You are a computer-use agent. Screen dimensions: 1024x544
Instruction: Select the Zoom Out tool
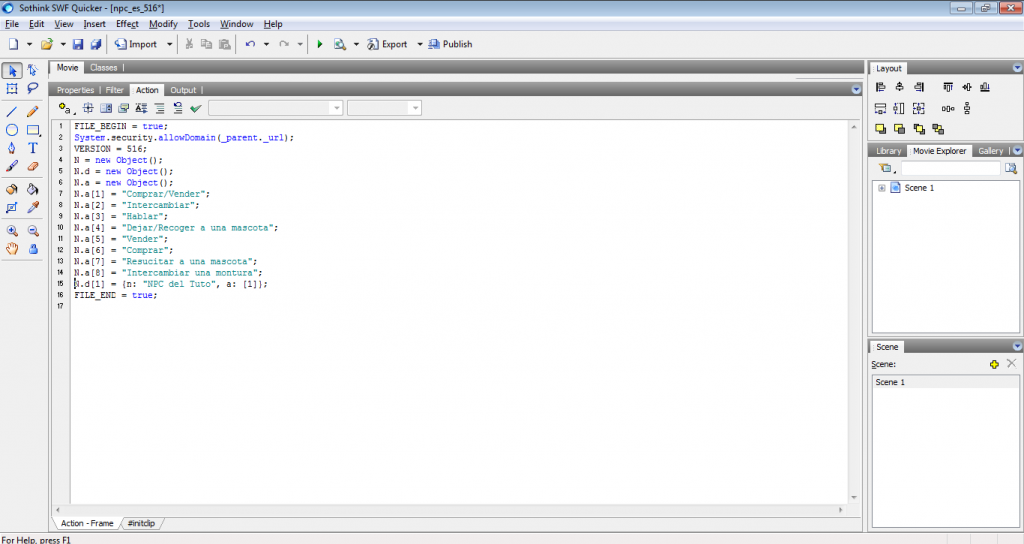[x=33, y=231]
